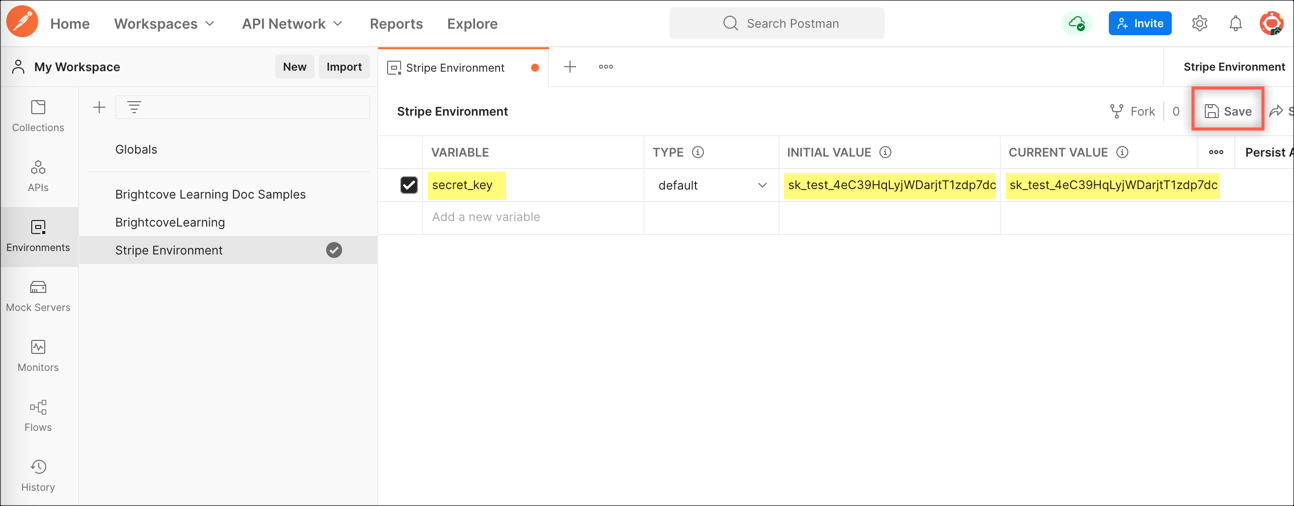Viewport: 1294px width, 506px height.
Task: Select the Globals item
Action: click(136, 149)
